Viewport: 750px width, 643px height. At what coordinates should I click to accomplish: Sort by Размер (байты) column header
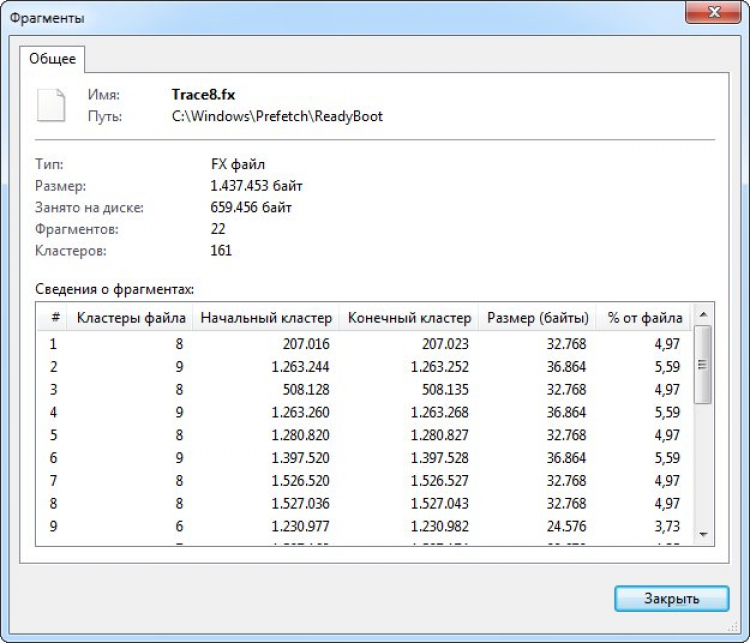tap(538, 317)
